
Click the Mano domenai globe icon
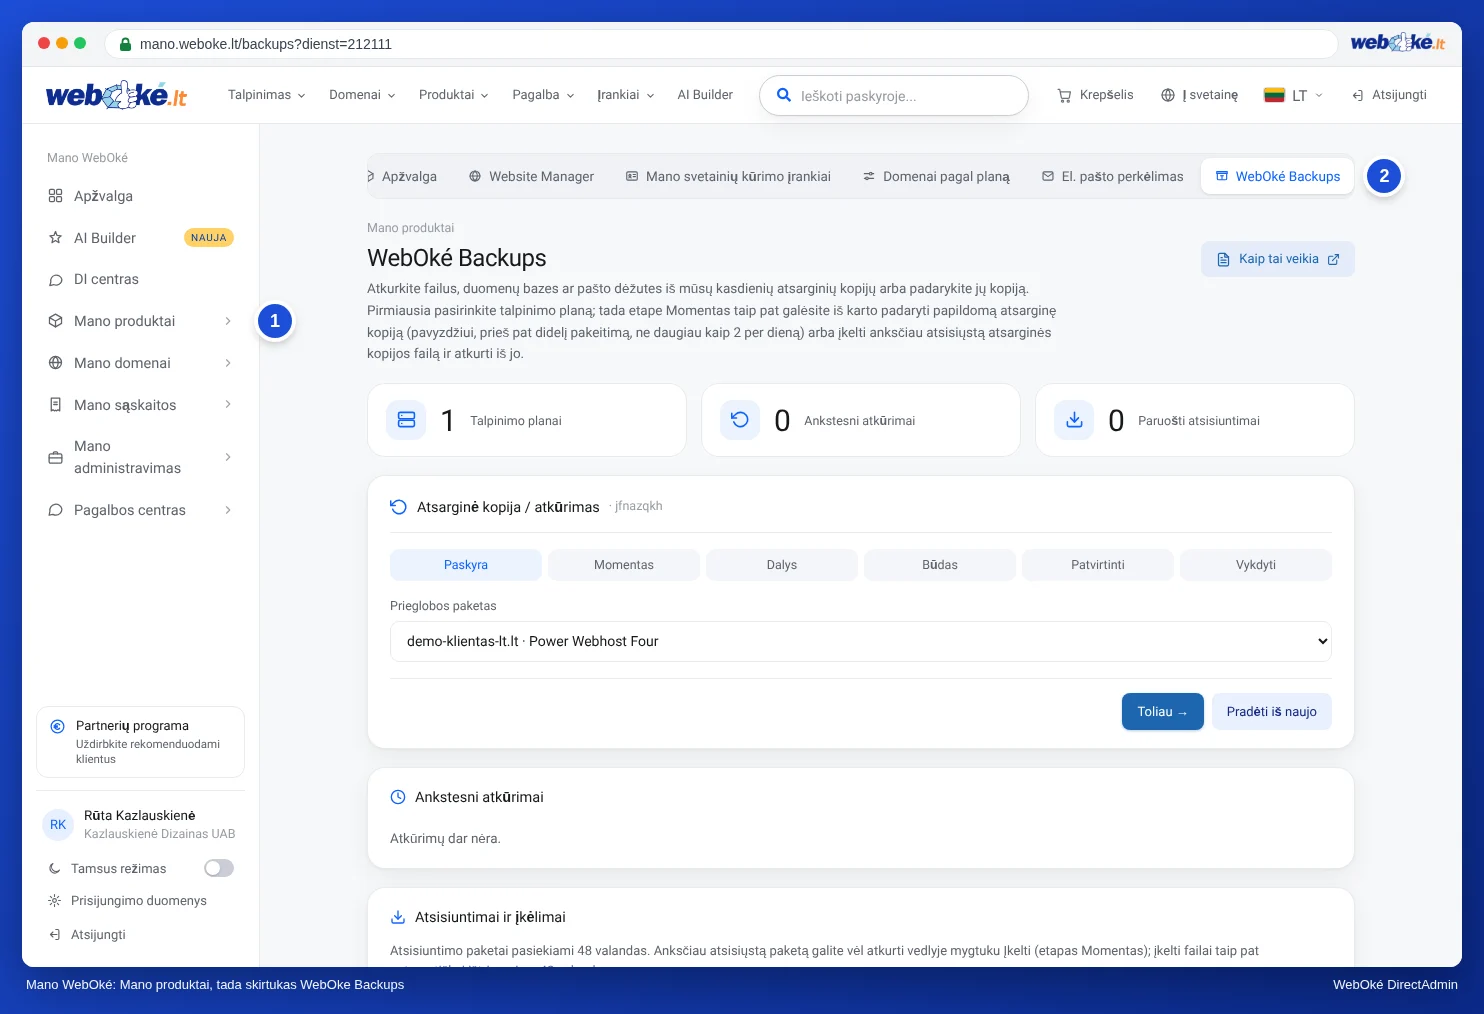click(x=56, y=363)
